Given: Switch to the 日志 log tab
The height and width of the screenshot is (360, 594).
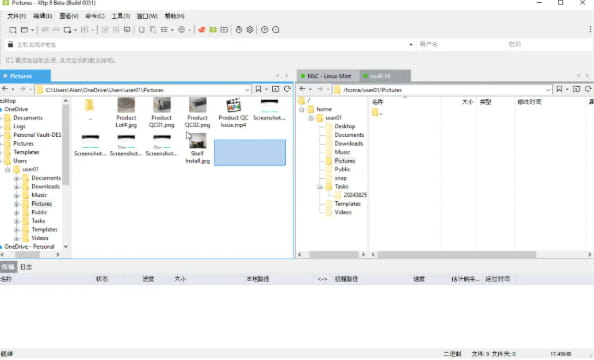Looking at the screenshot, I should (x=26, y=267).
